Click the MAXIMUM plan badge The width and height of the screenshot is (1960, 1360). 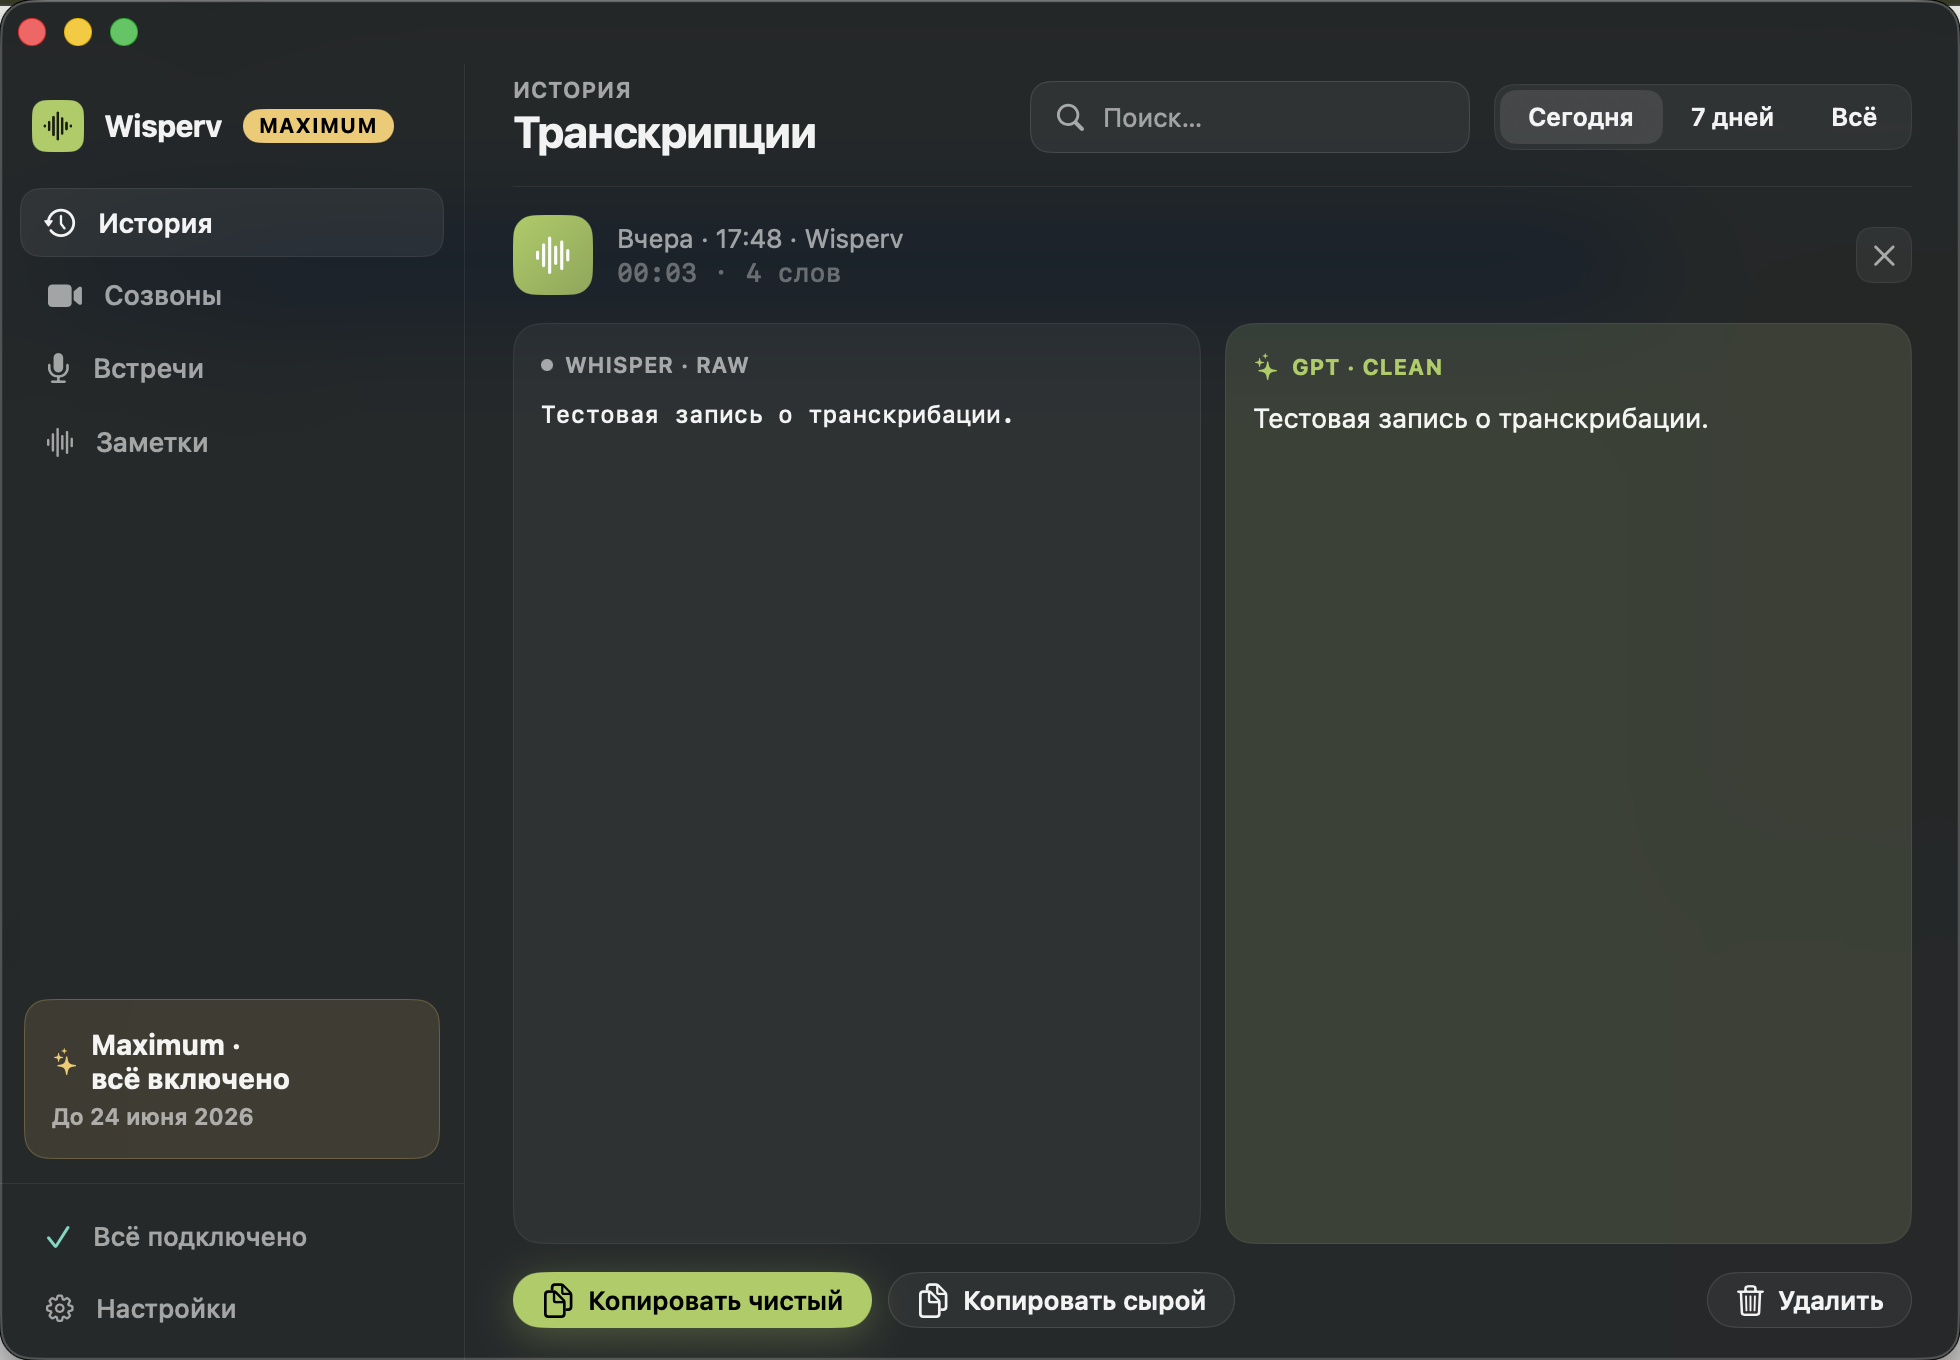tap(318, 126)
